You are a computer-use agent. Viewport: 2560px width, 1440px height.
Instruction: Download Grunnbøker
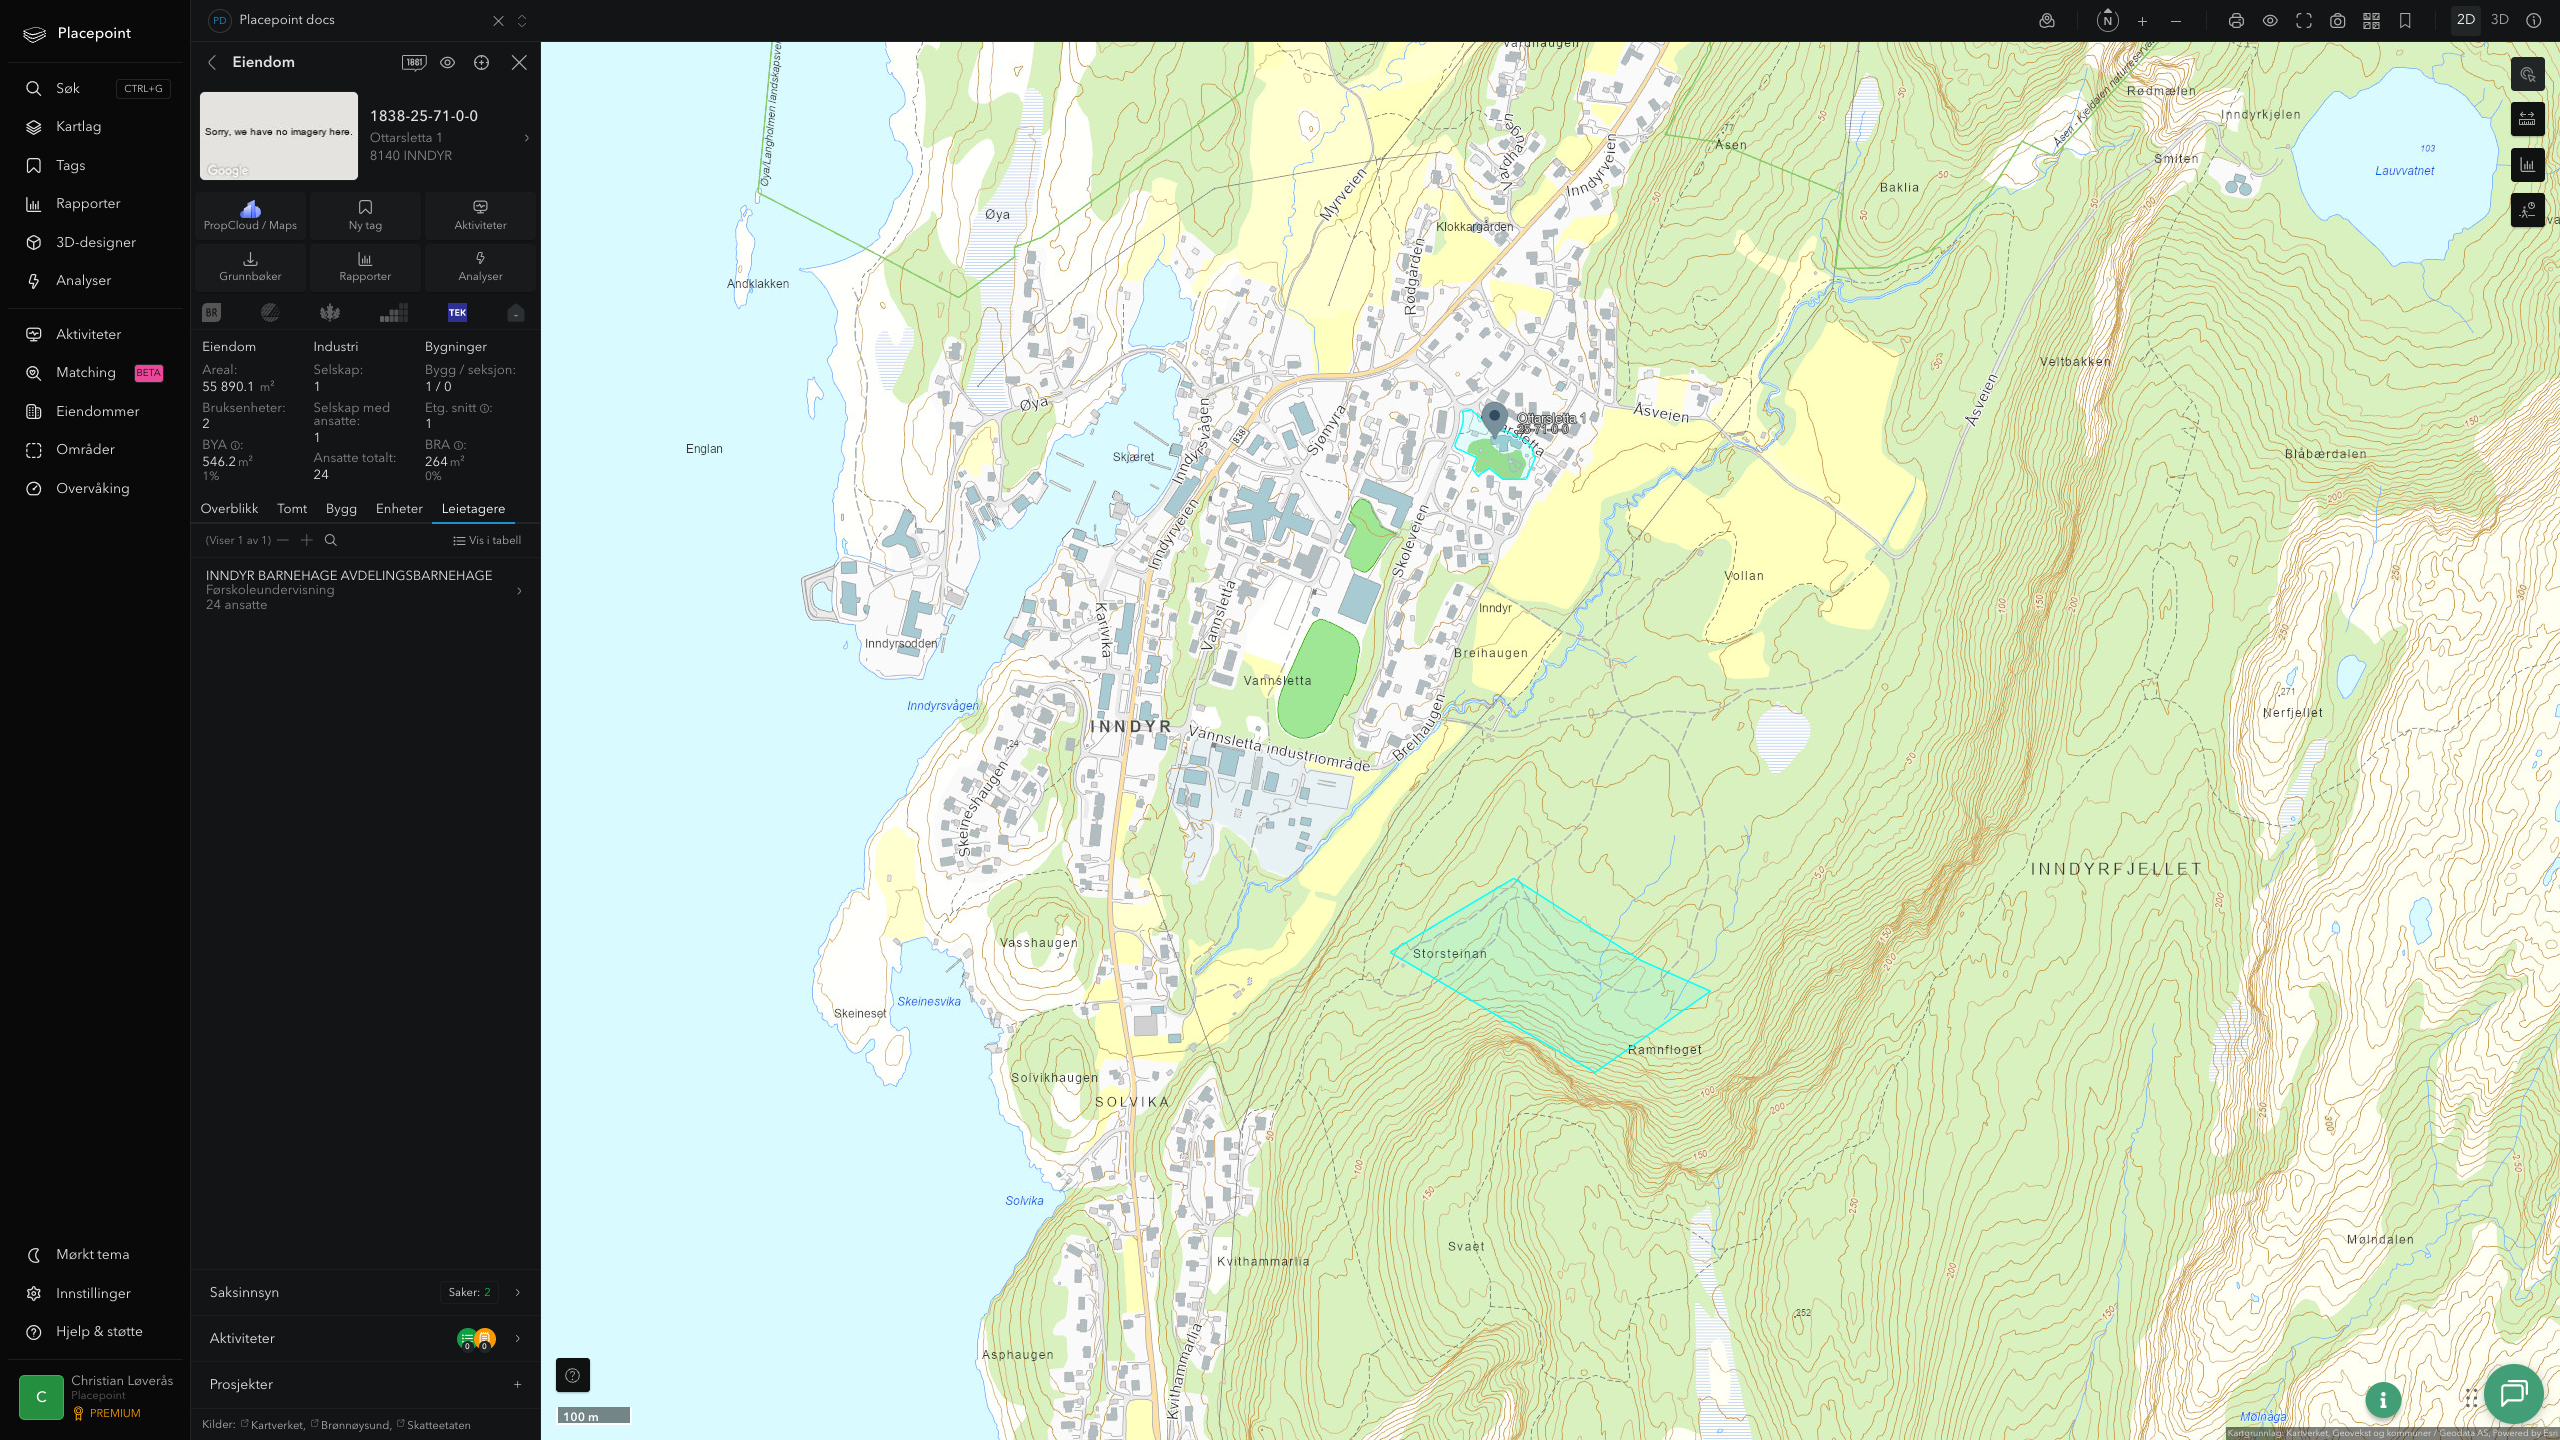[x=250, y=266]
